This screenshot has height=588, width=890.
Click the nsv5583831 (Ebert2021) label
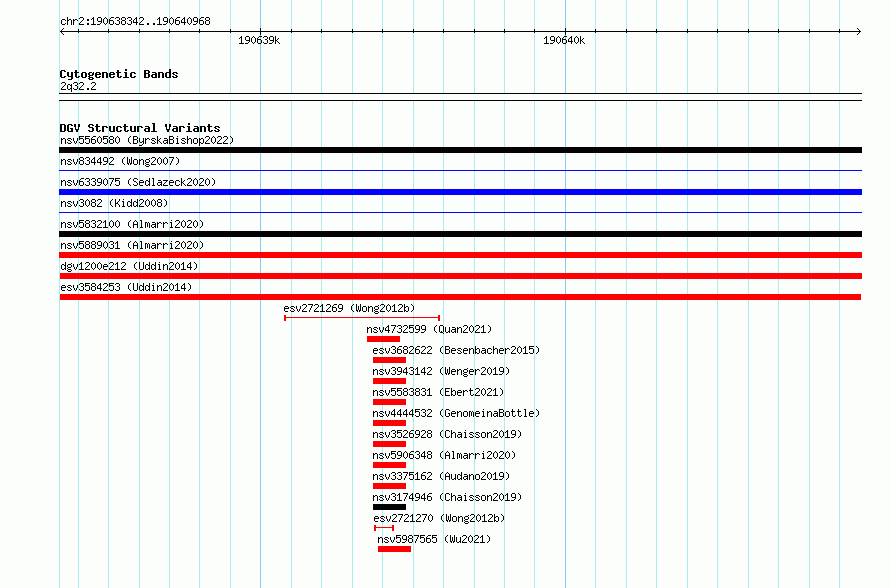pyautogui.click(x=438, y=392)
